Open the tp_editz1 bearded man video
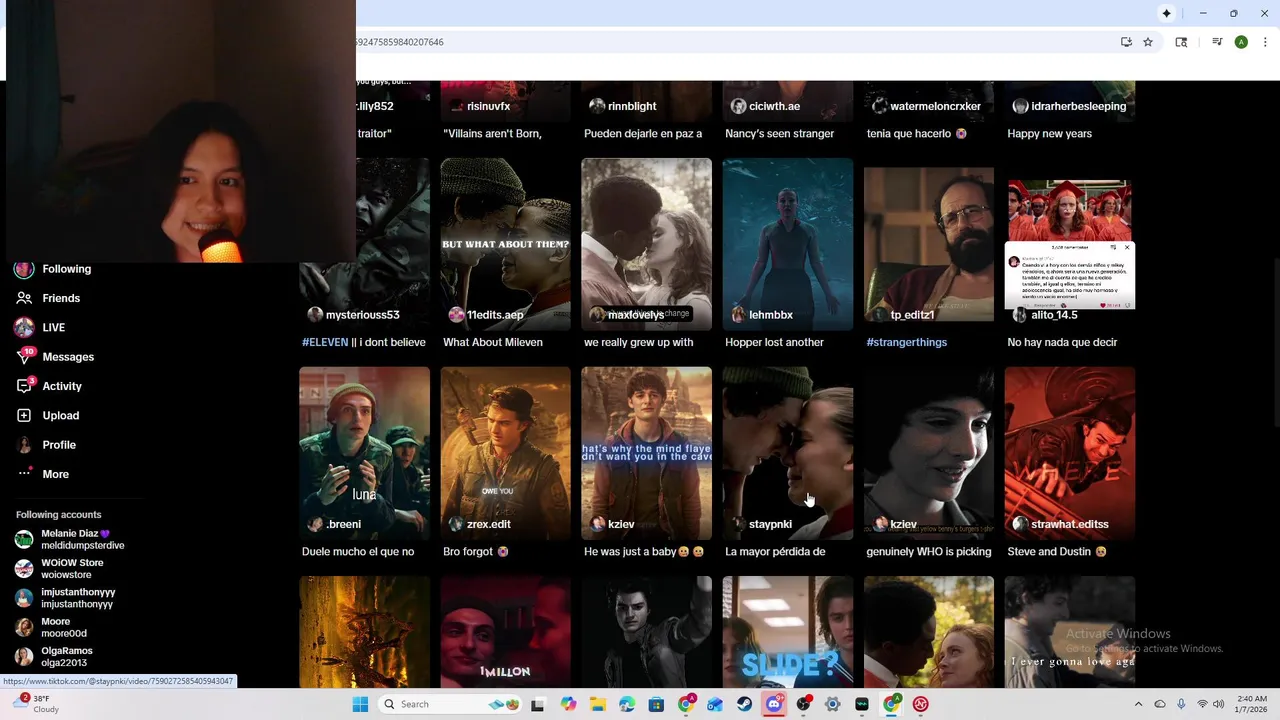Screen dimensions: 1280x720 pyautogui.click(x=929, y=244)
